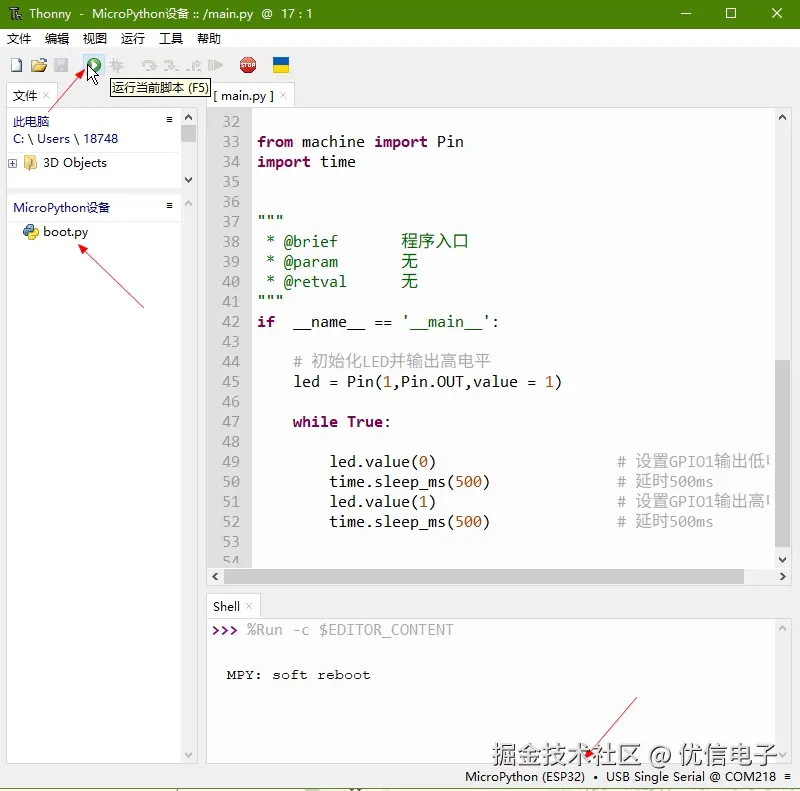Open the 文件 menu
800x791 pixels.
[19, 39]
